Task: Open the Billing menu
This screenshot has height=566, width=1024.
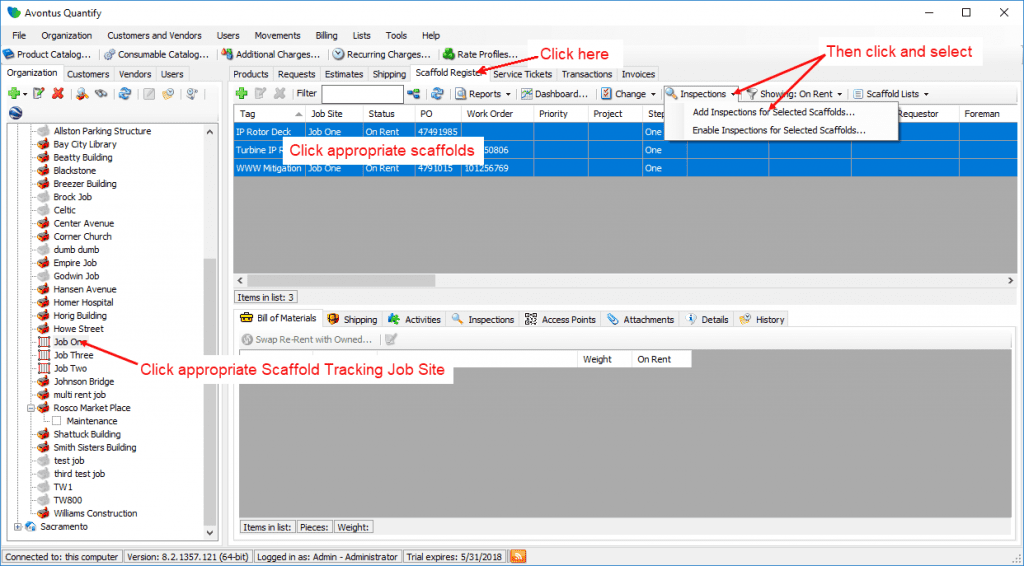Action: coord(327,35)
